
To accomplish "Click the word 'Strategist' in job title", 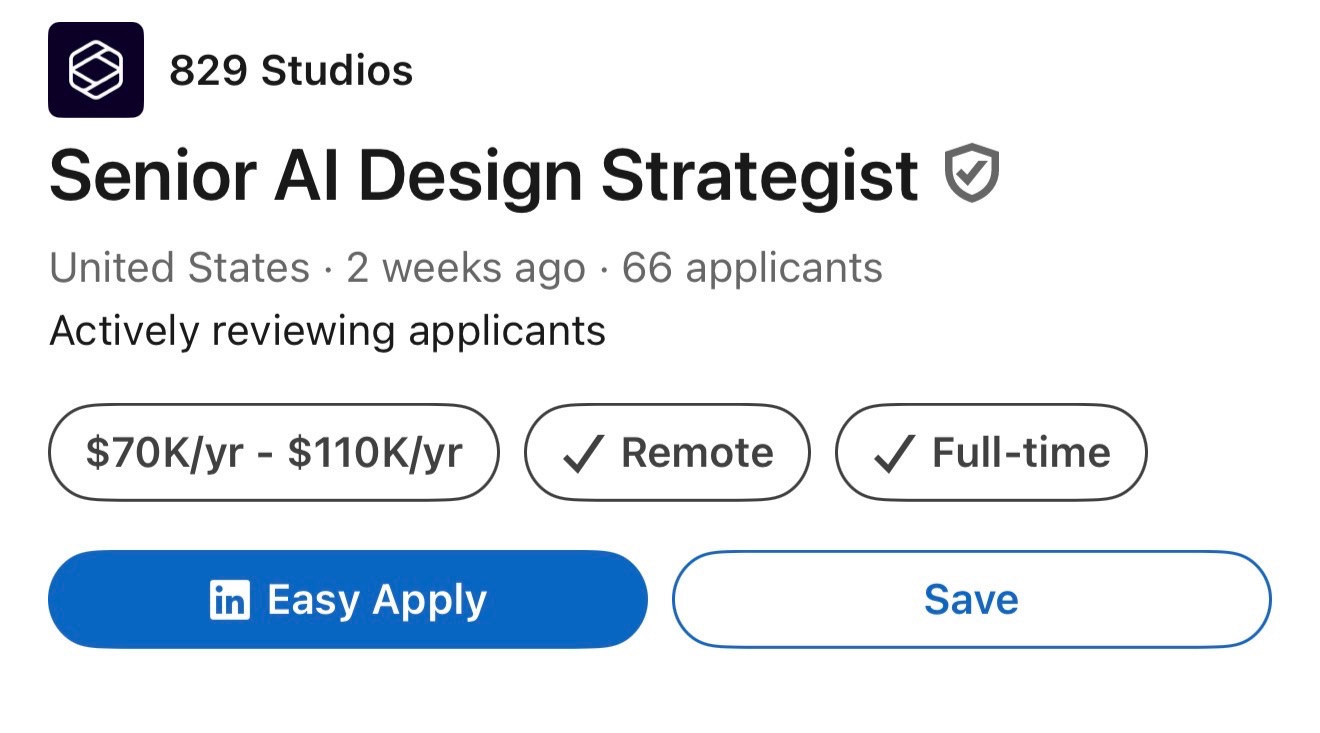I will 759,176.
